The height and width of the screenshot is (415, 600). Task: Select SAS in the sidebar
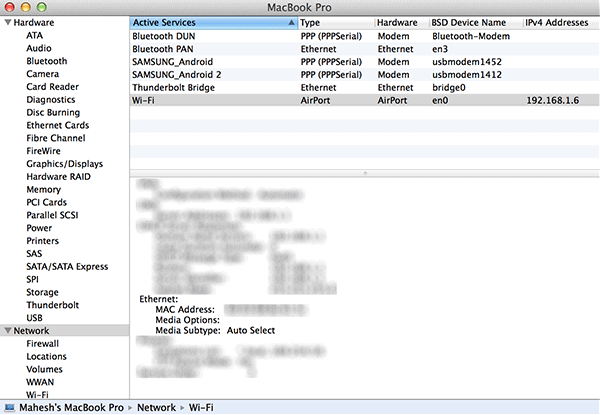[34, 254]
